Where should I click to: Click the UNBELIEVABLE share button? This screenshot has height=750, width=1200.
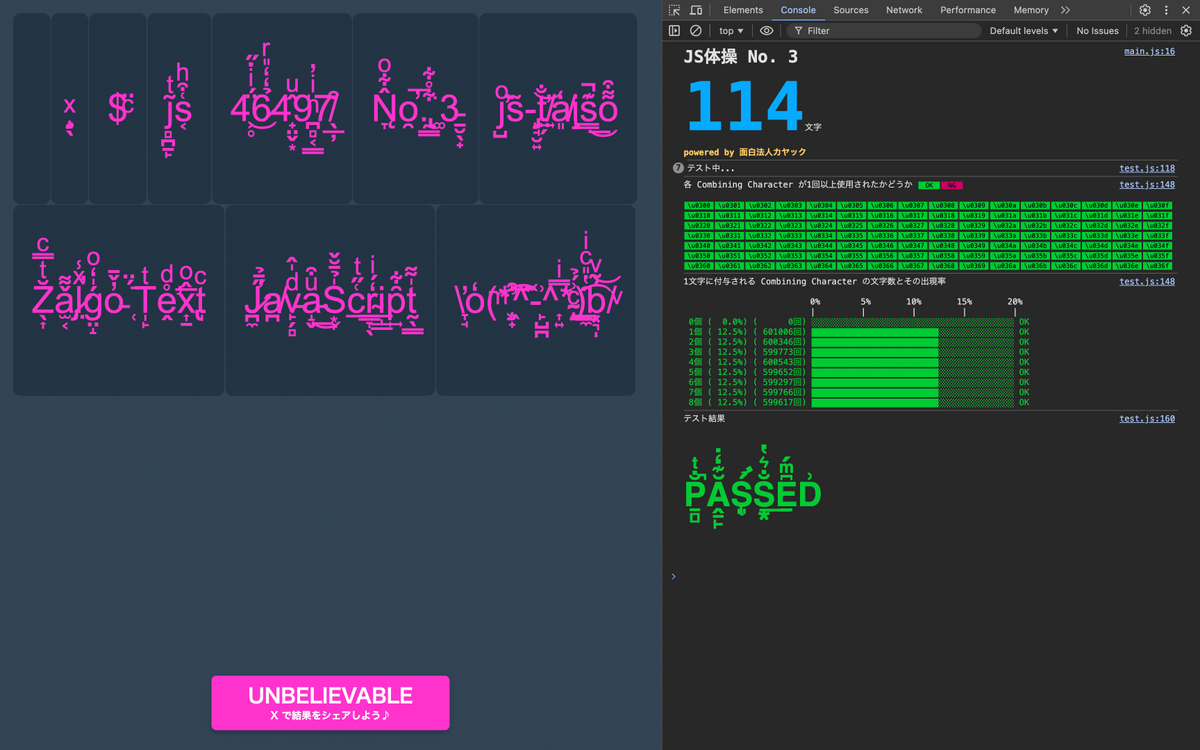[x=330, y=702]
